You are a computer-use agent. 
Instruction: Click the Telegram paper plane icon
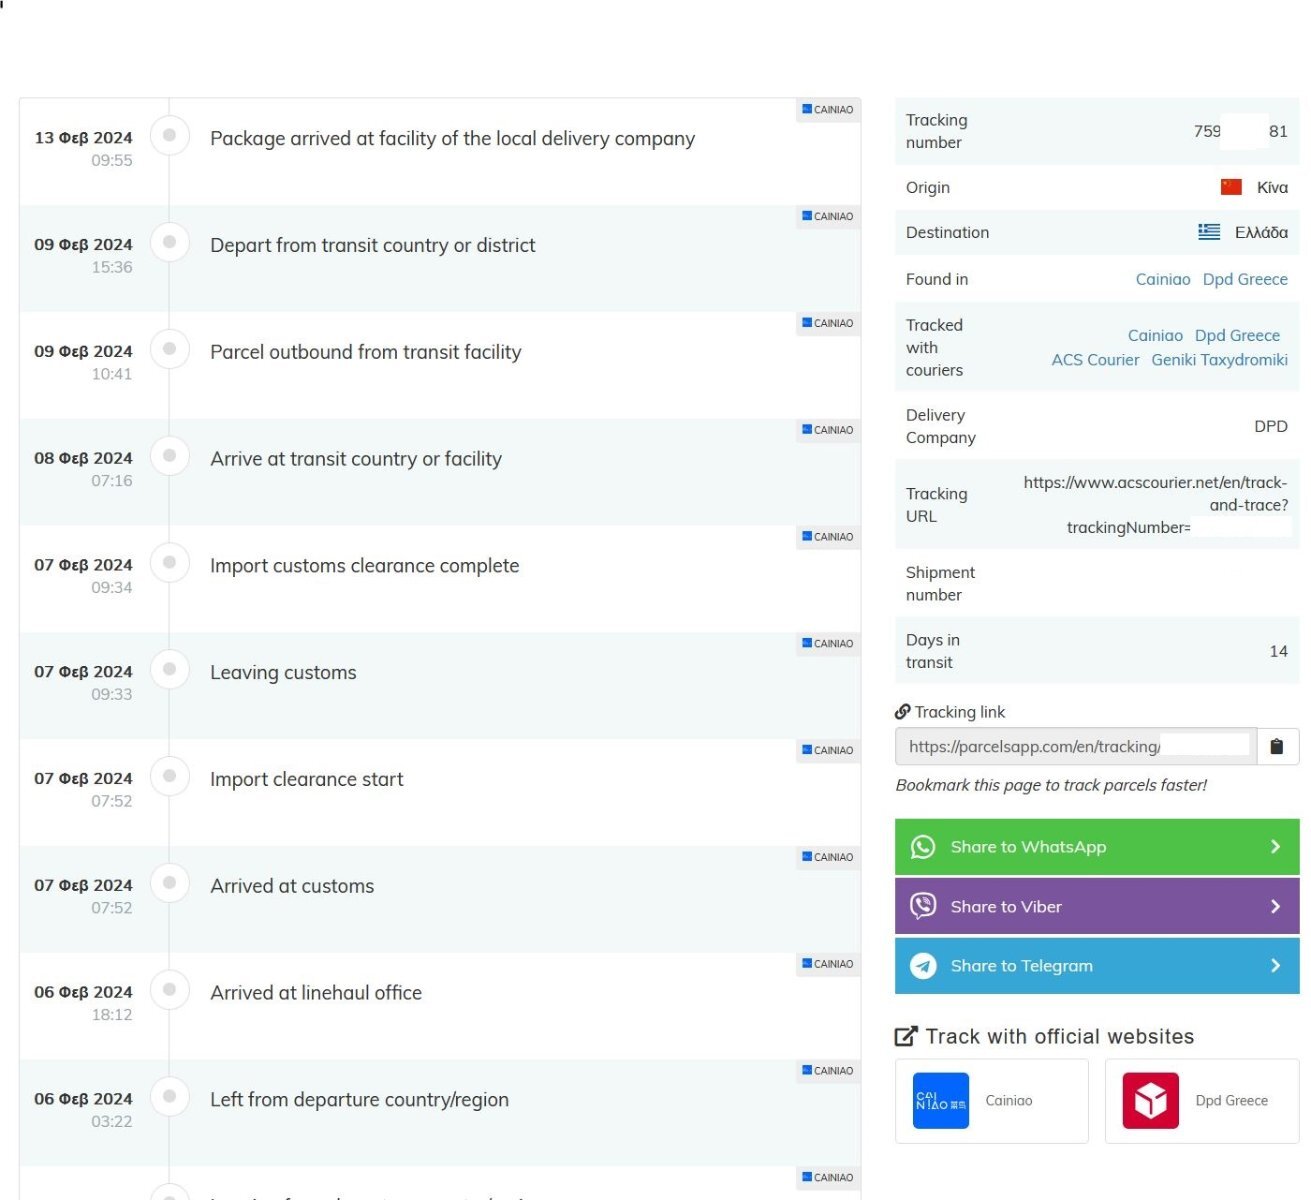pyautogui.click(x=923, y=966)
